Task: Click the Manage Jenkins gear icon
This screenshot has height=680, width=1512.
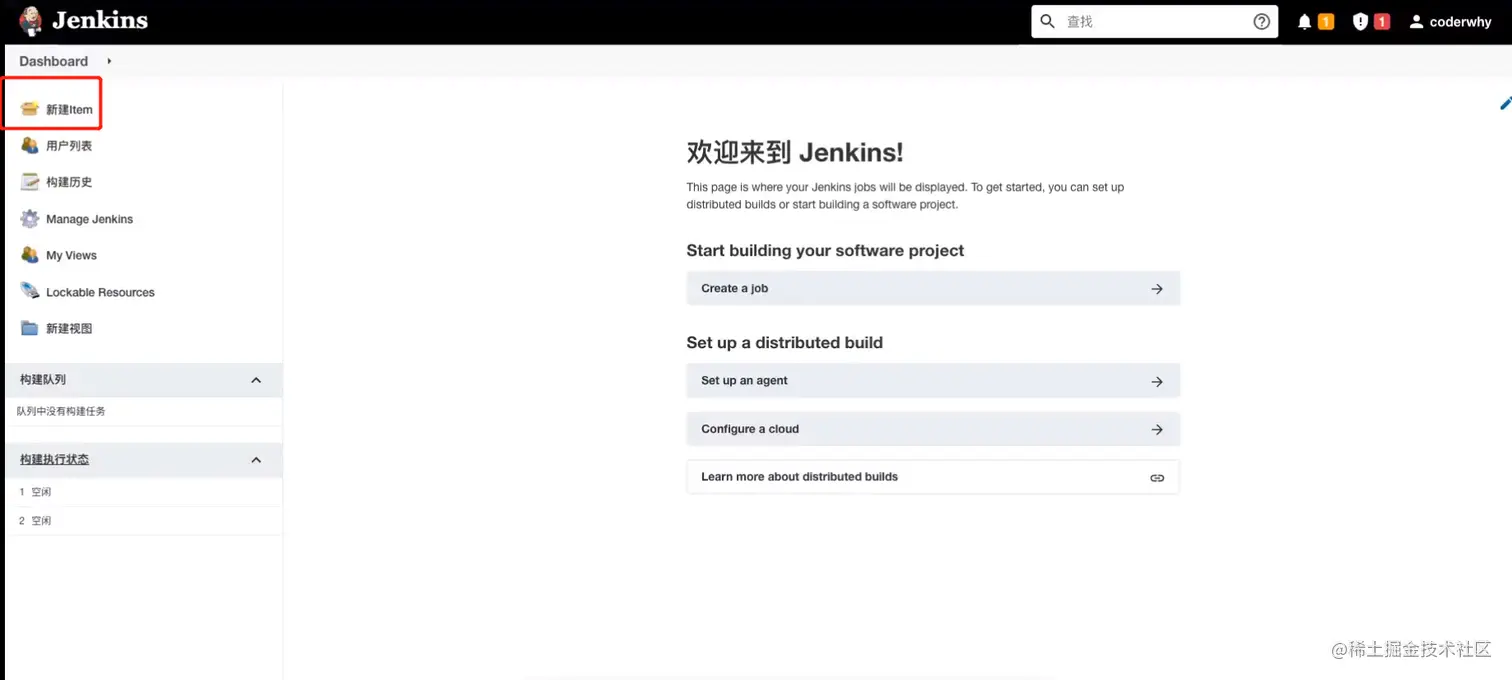Action: pyautogui.click(x=30, y=218)
